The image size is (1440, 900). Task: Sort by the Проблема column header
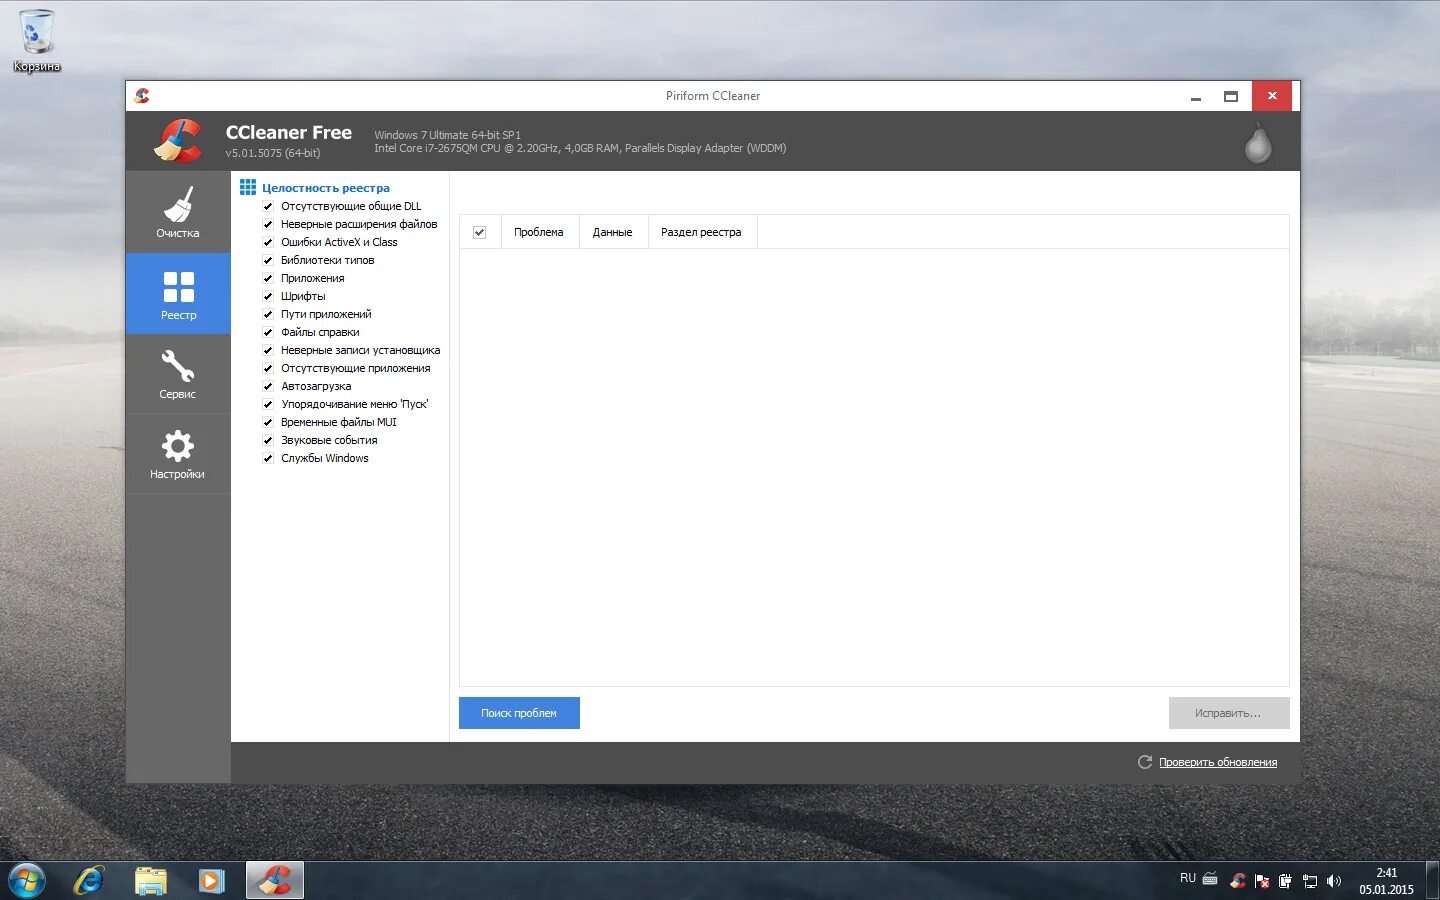coord(538,232)
